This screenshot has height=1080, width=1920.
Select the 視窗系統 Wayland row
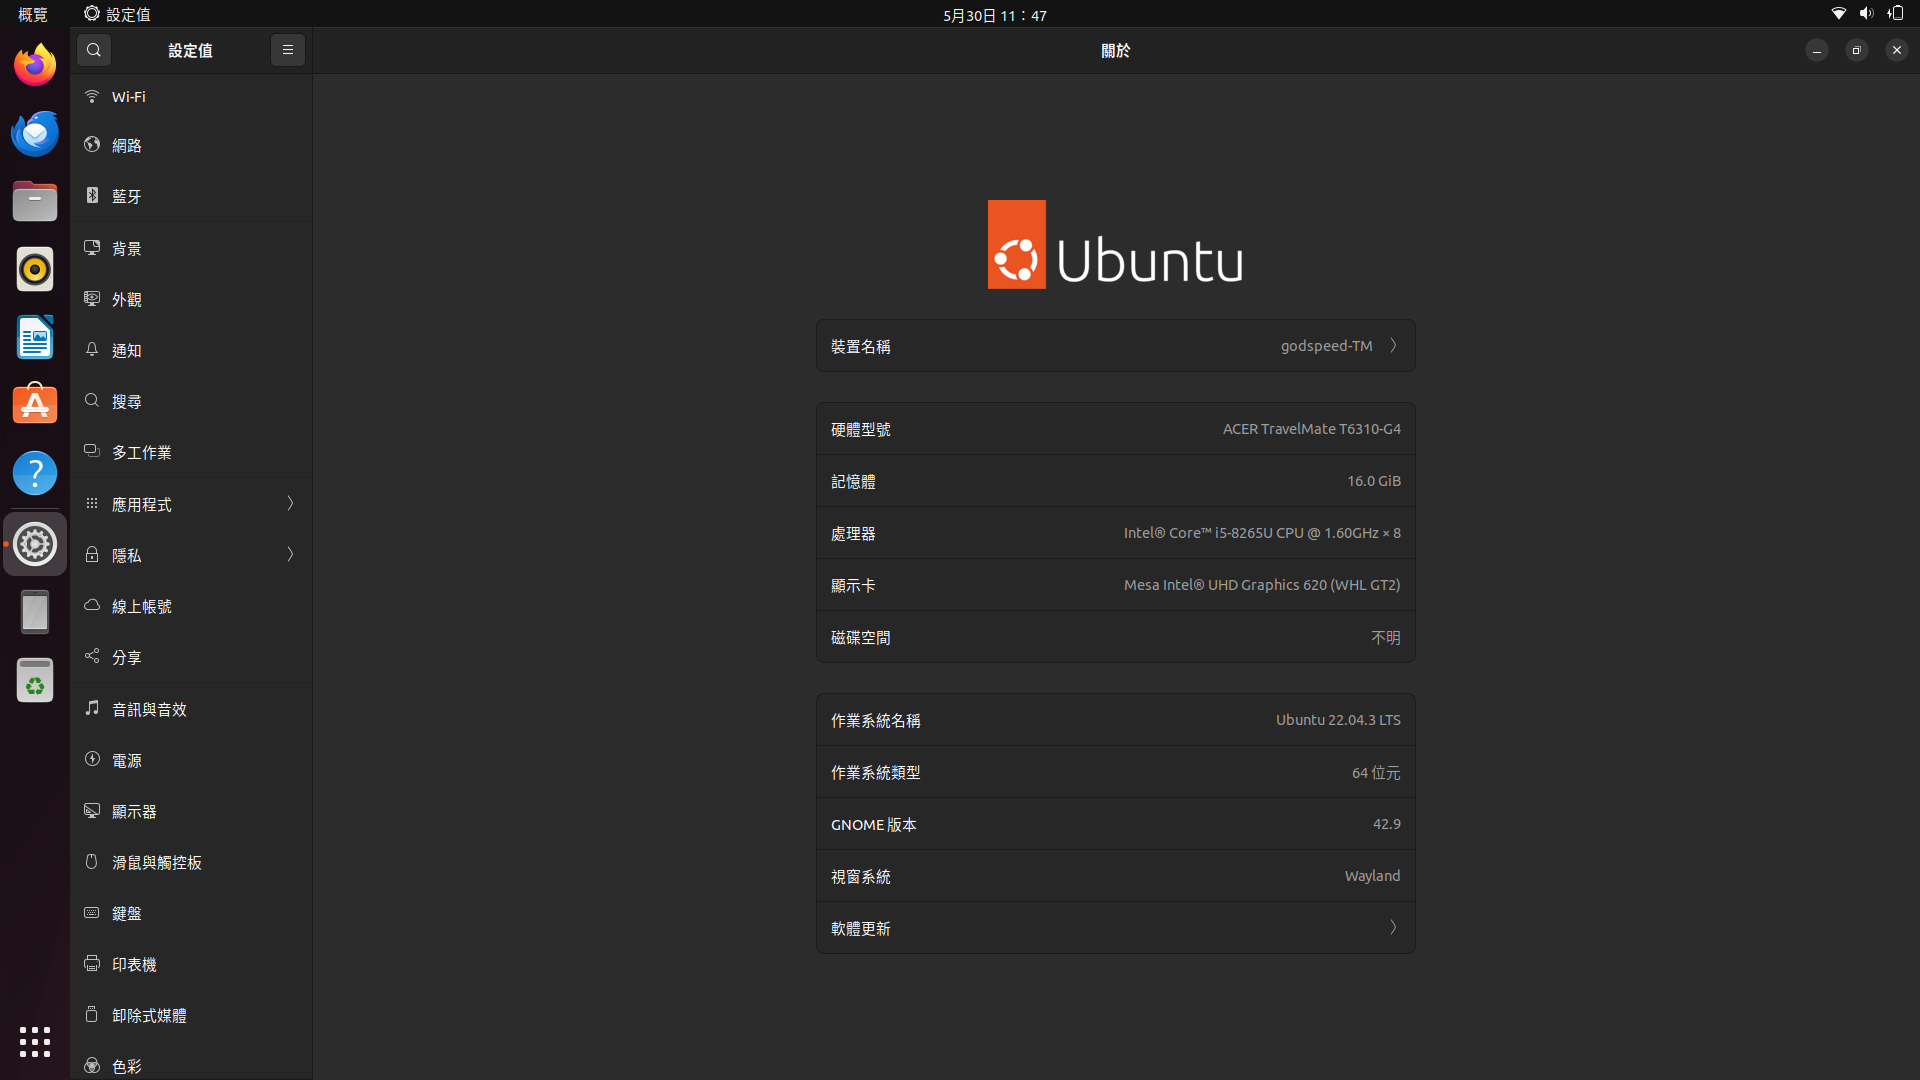point(1116,876)
